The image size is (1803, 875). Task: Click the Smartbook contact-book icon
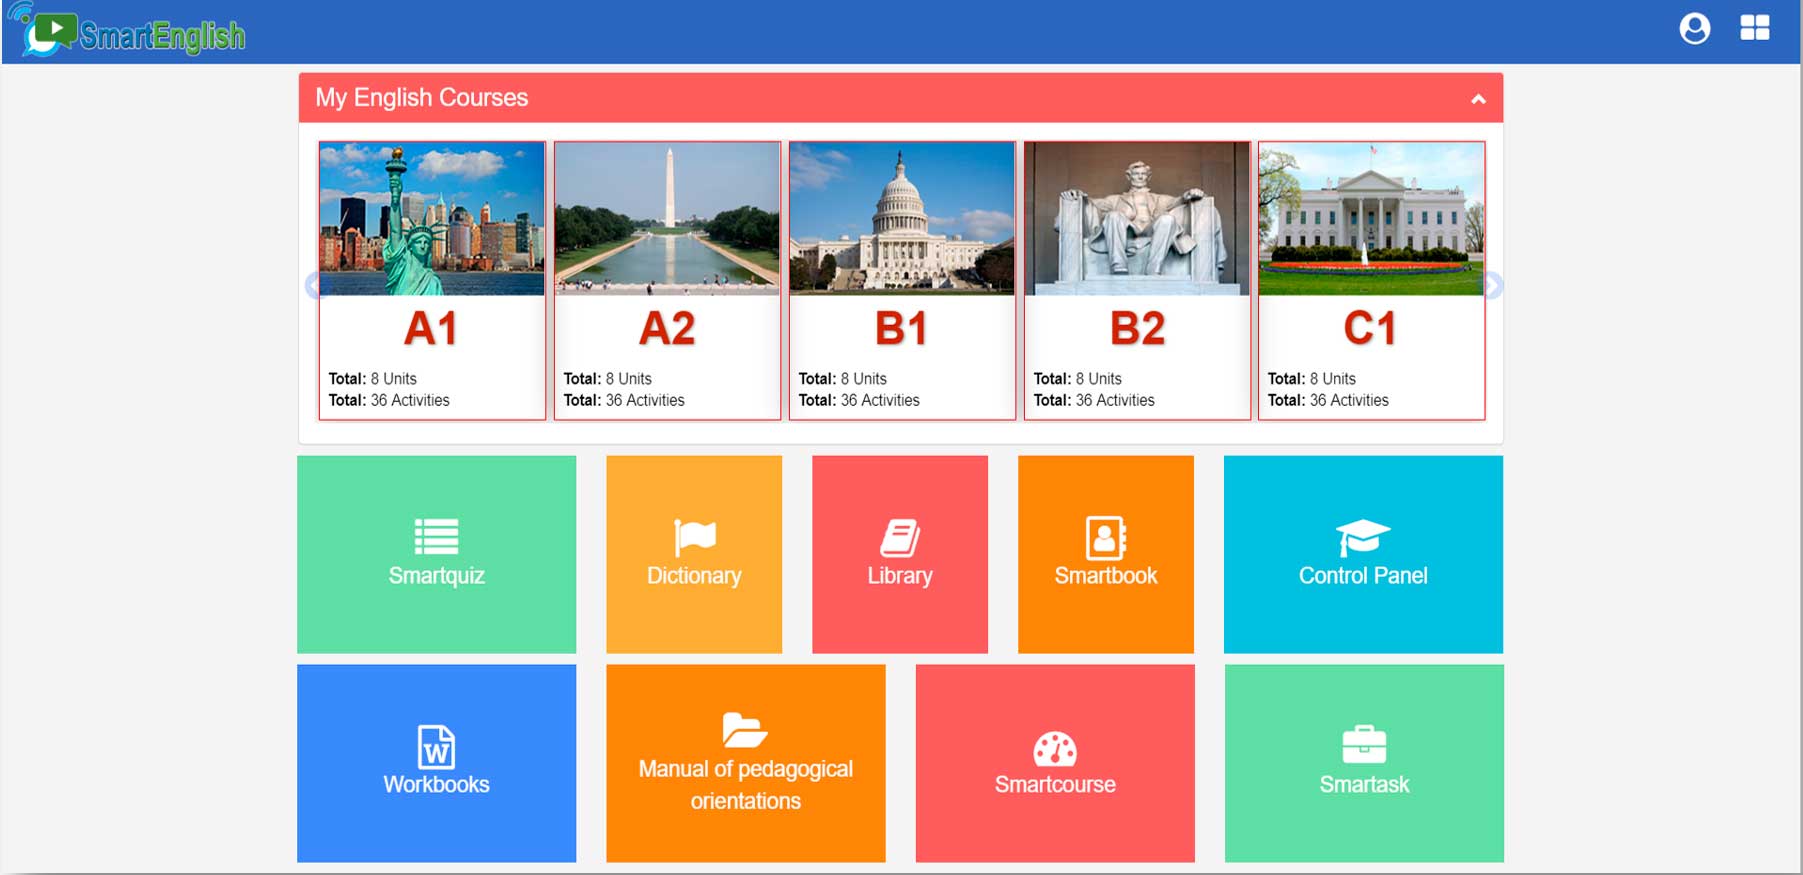pyautogui.click(x=1106, y=537)
